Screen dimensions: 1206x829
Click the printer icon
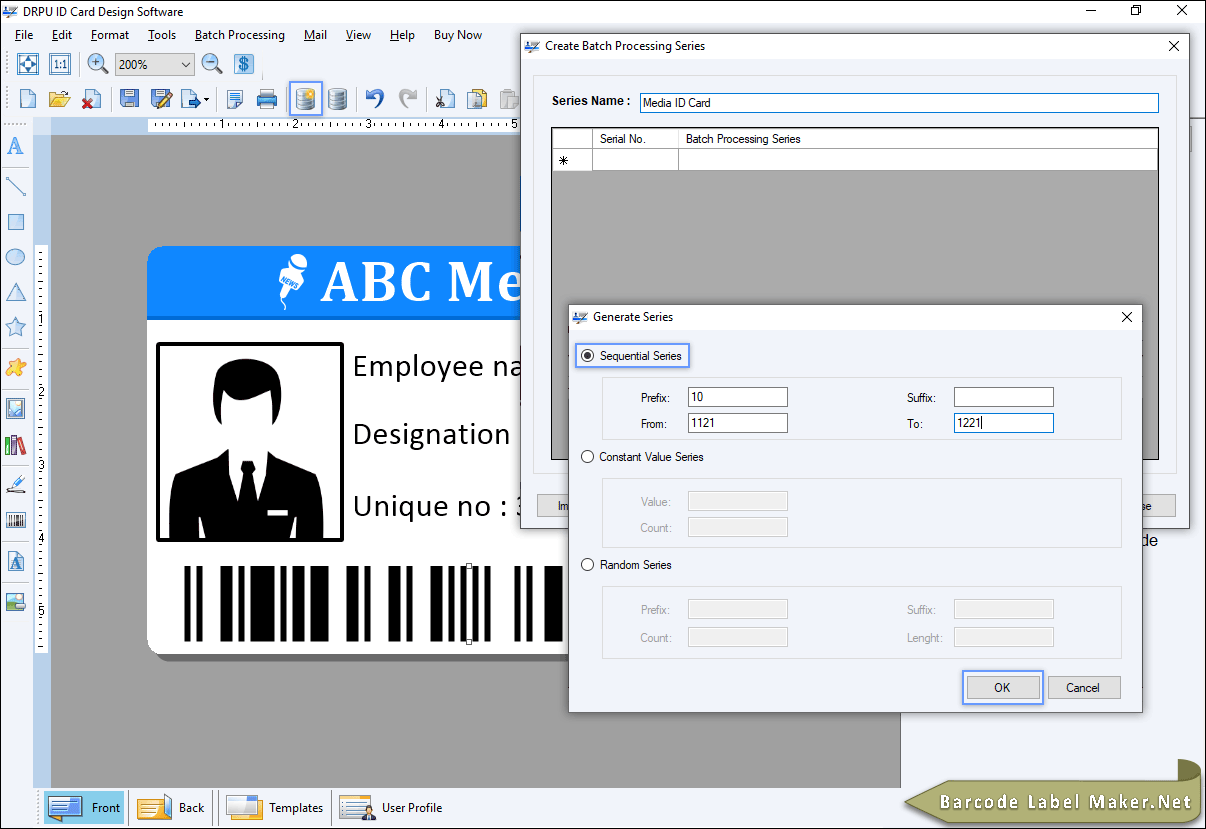tap(267, 99)
